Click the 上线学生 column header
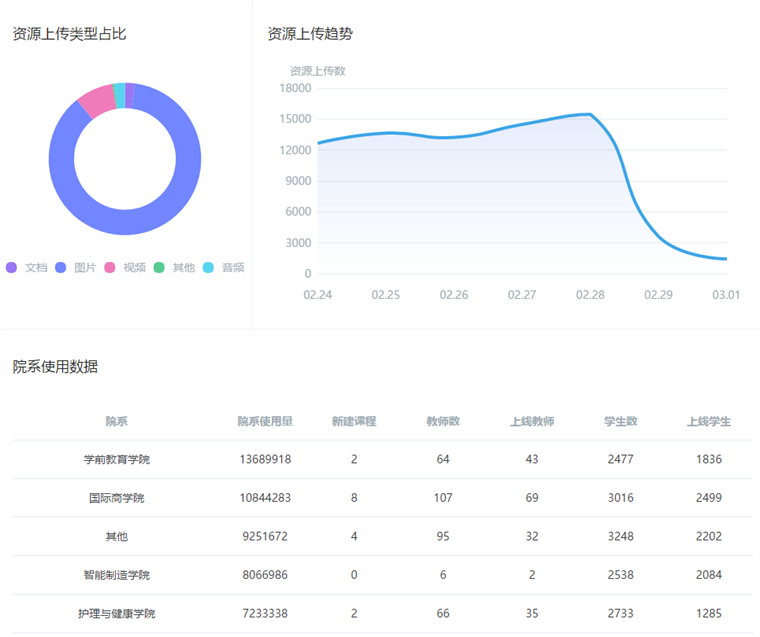 708,421
